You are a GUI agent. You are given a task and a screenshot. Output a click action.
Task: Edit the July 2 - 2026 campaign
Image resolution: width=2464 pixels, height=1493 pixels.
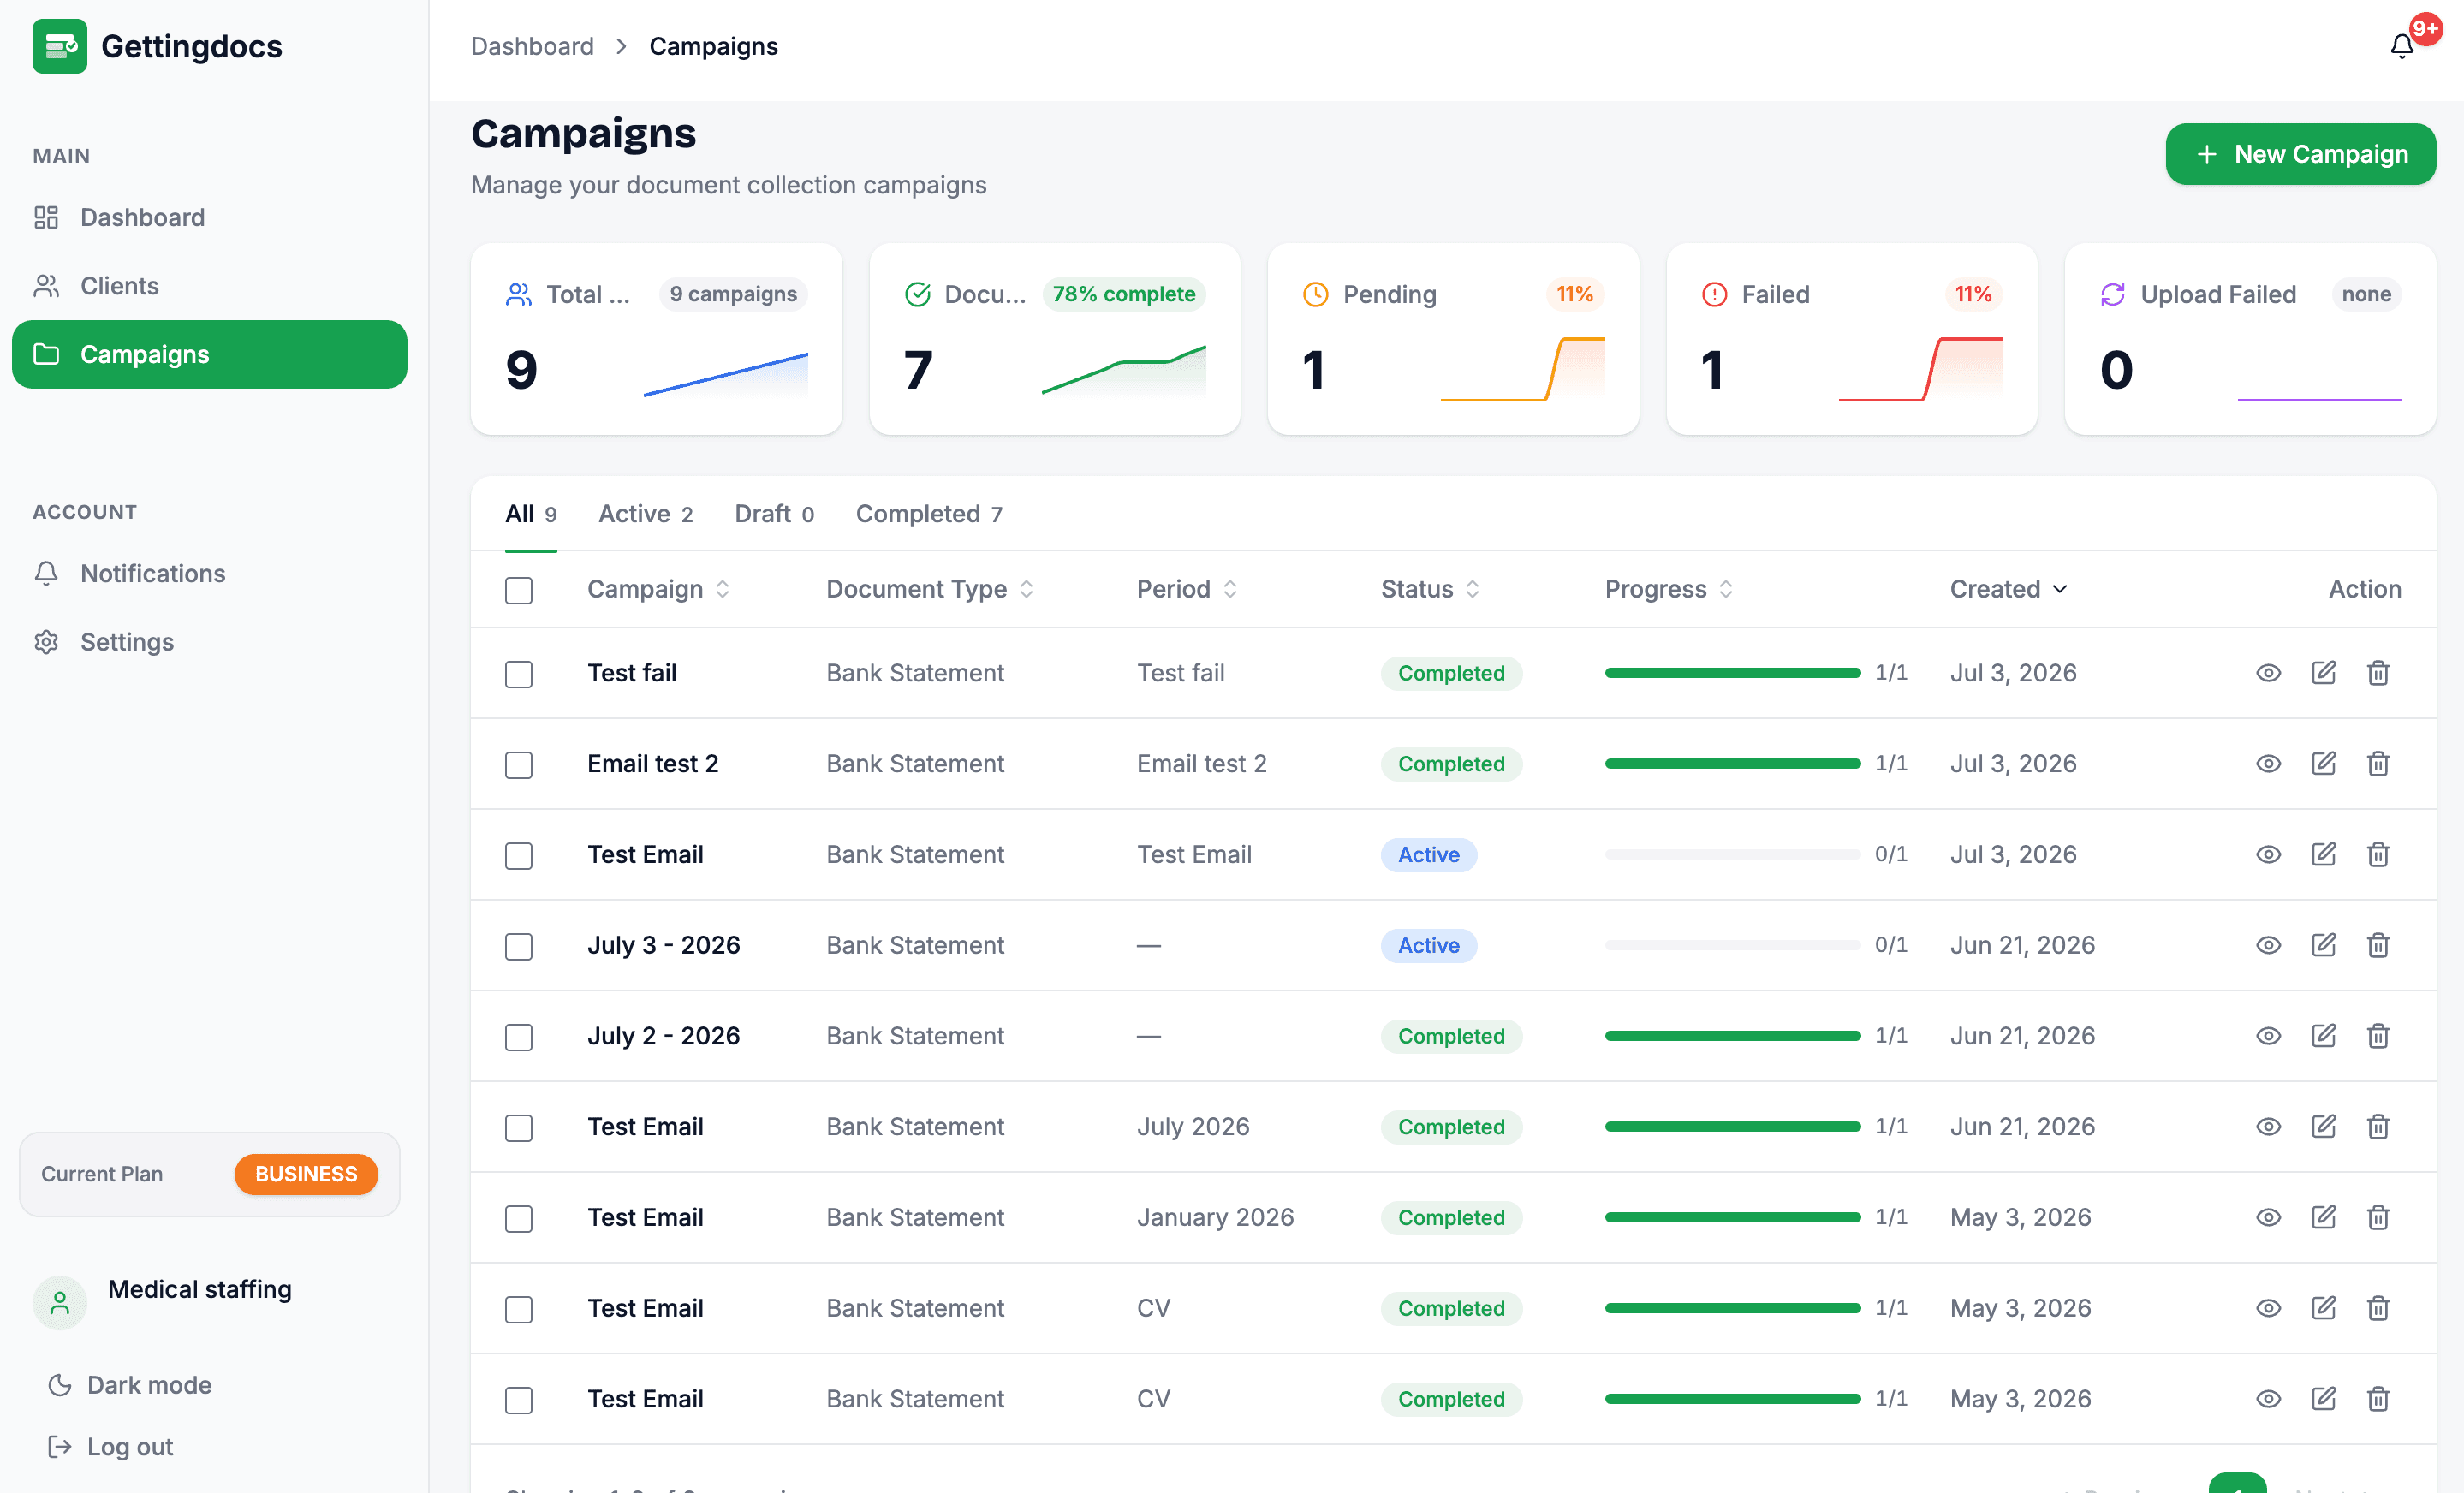pos(2323,1036)
